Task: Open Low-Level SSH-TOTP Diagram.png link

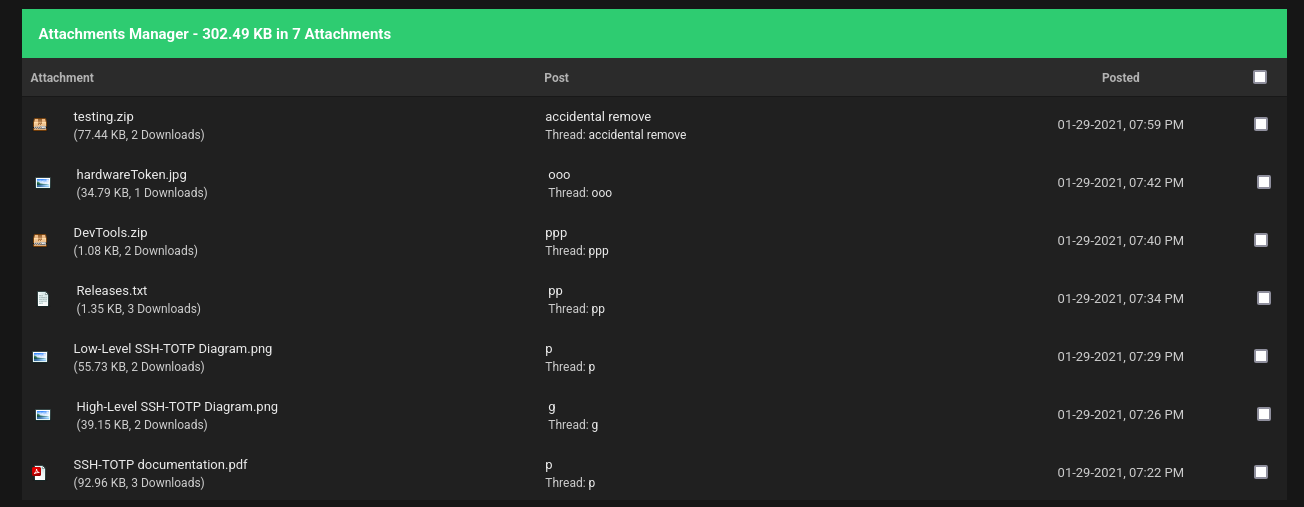Action: coord(173,349)
